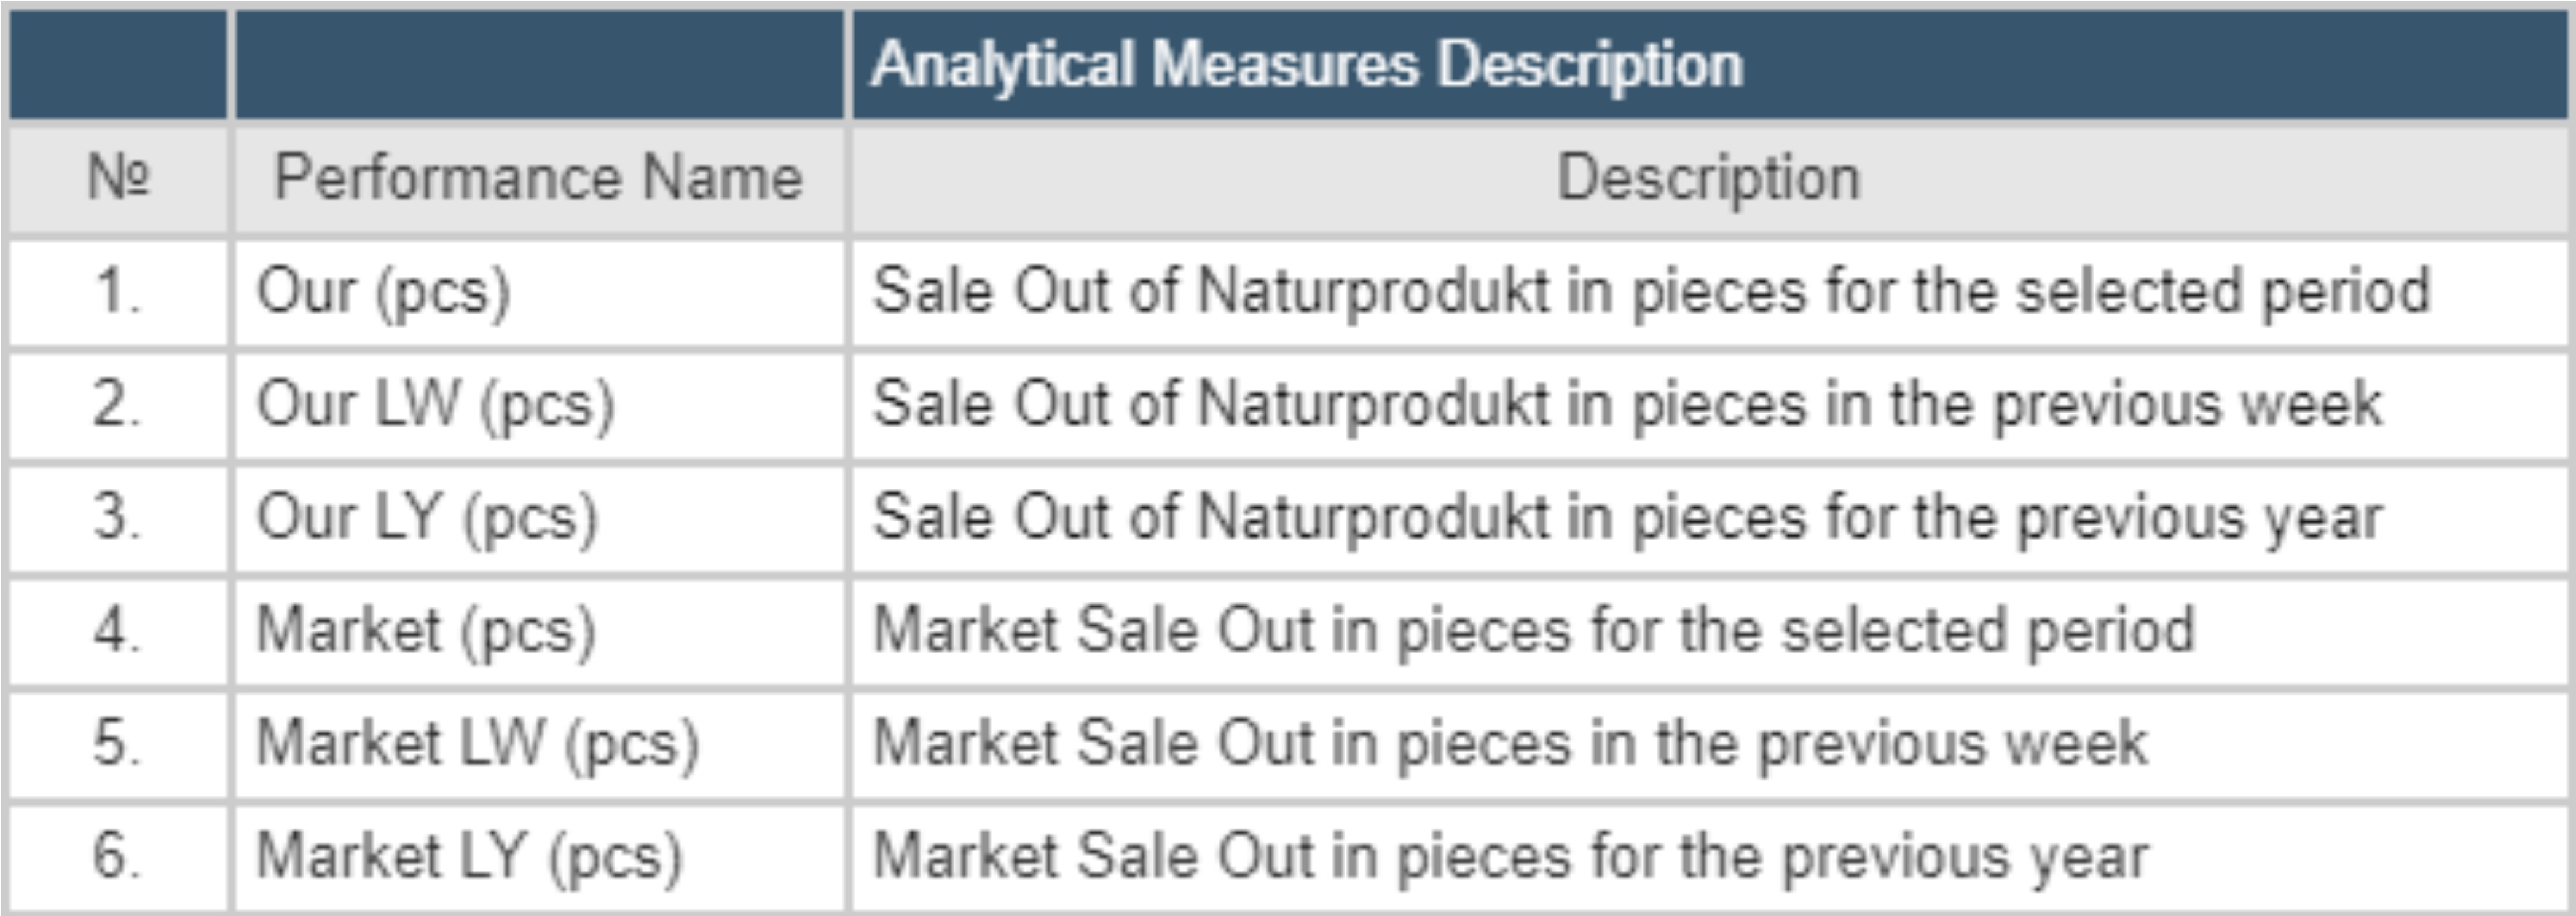Click the Our (pcs) cell
Viewport: 2576px width, 916px height.
pyautogui.click(x=384, y=292)
